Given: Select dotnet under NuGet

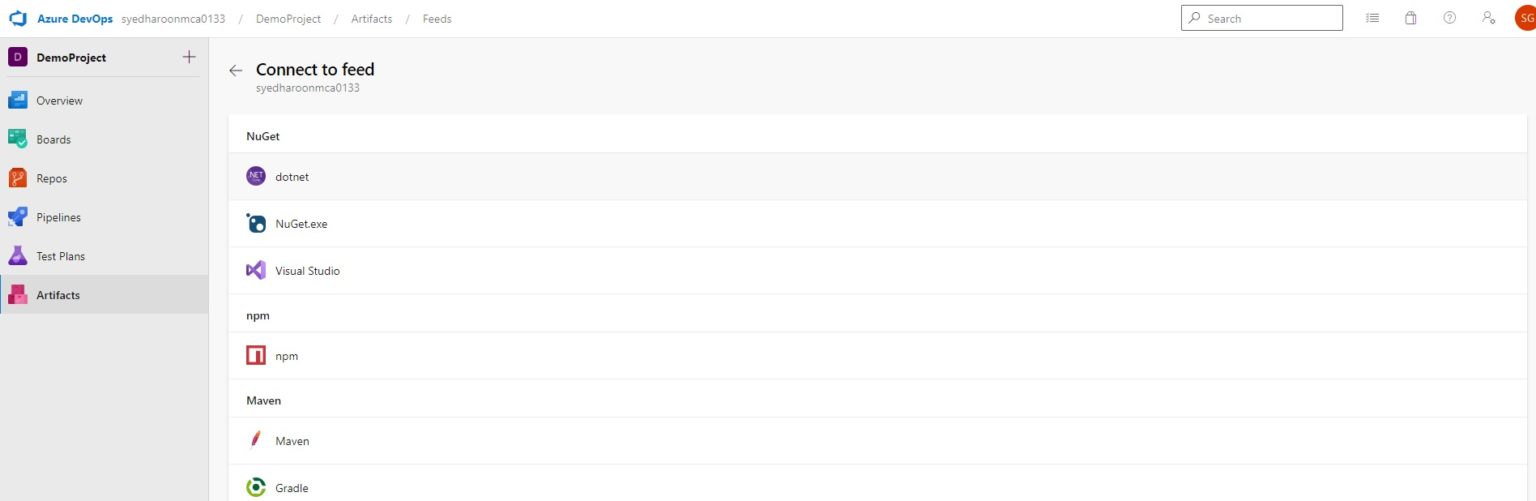Looking at the screenshot, I should coord(292,177).
